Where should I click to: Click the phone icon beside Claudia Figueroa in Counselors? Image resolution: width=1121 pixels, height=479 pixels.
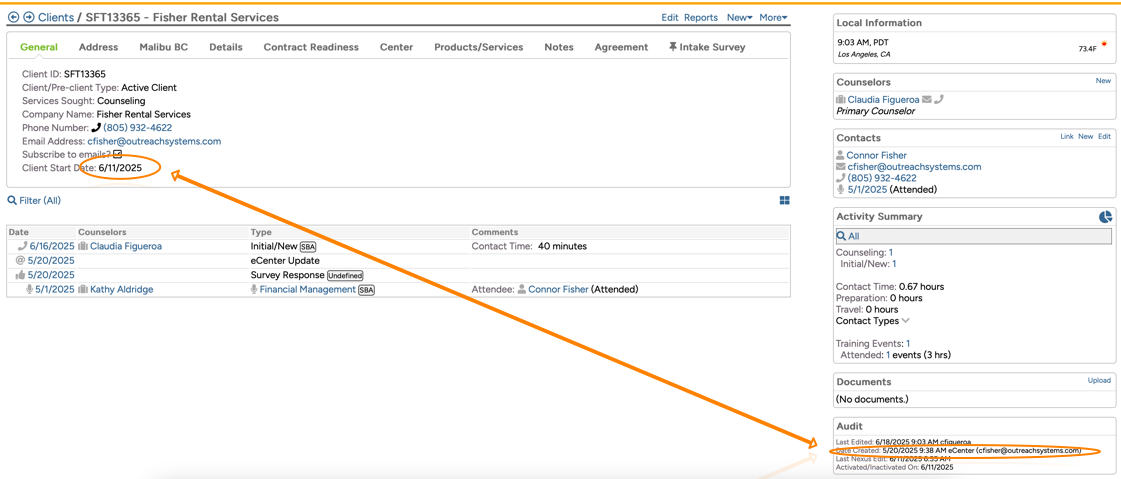click(x=939, y=99)
